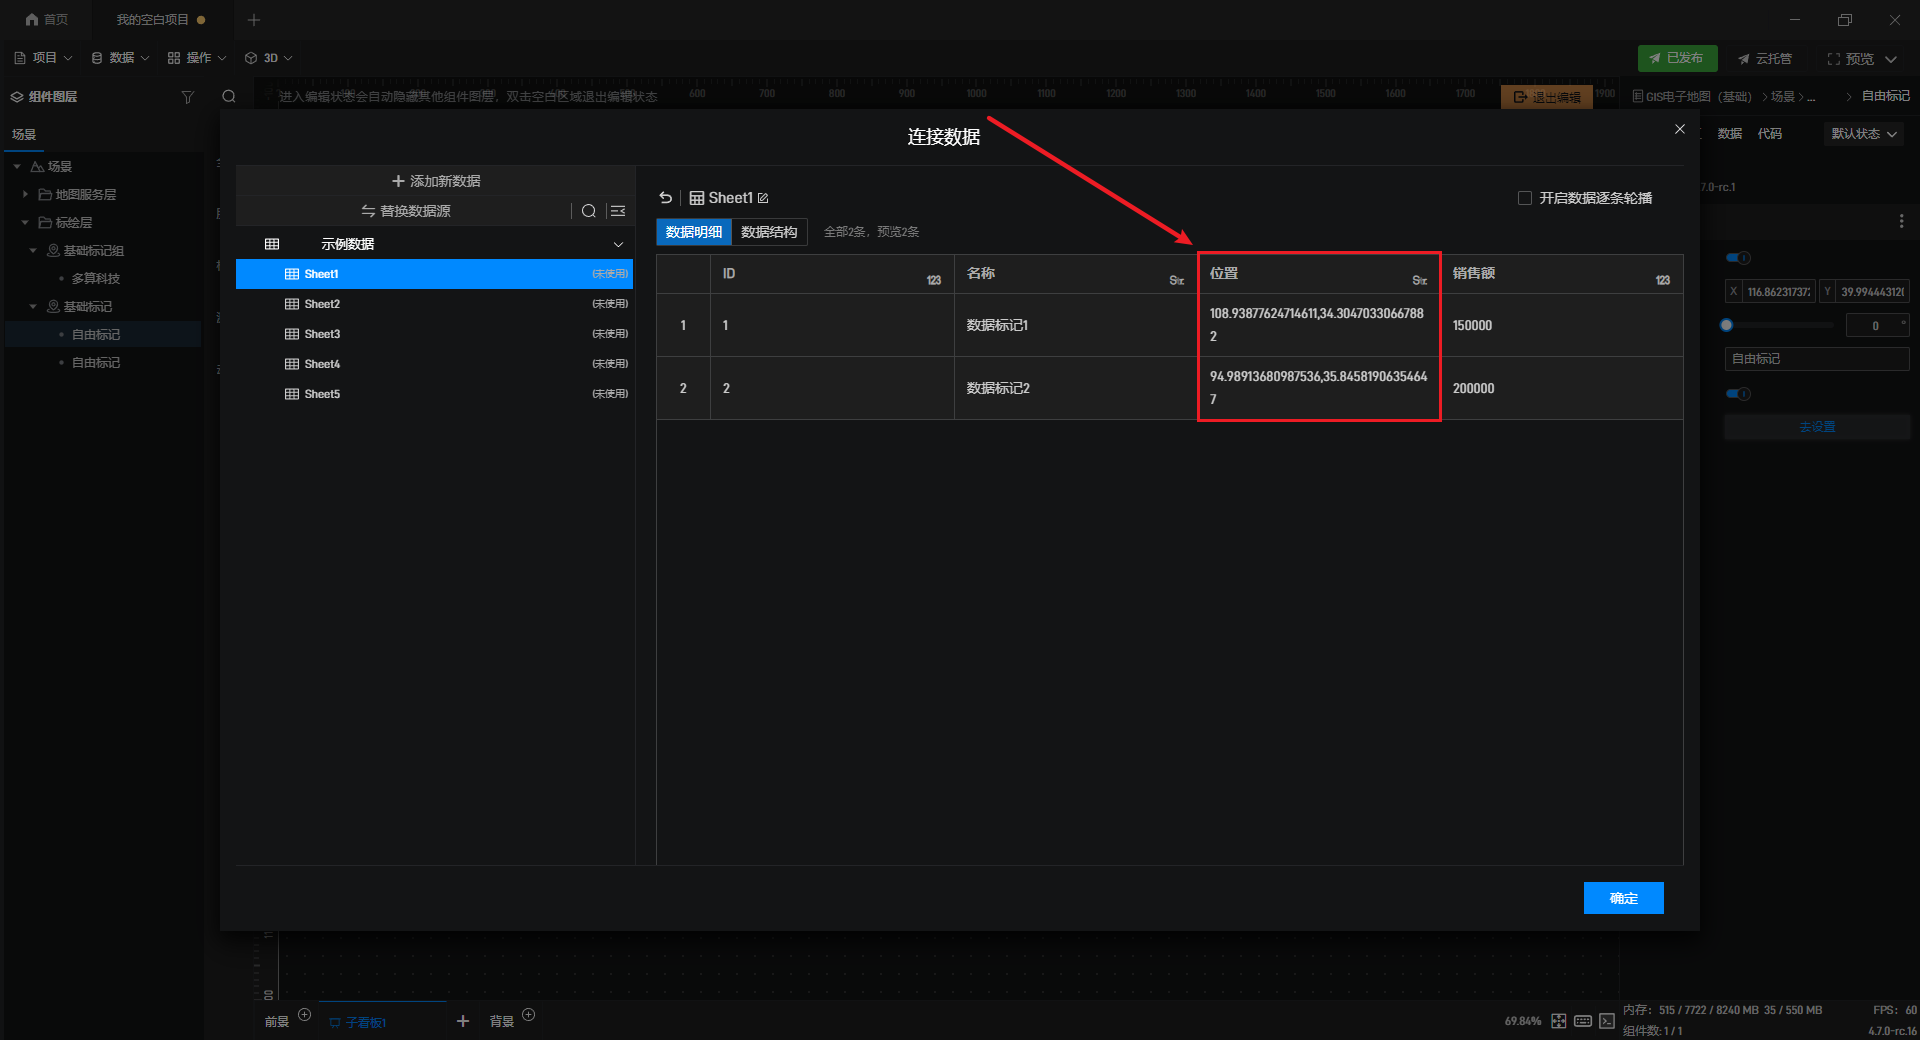Click the list menu icon beside data search

[618, 211]
